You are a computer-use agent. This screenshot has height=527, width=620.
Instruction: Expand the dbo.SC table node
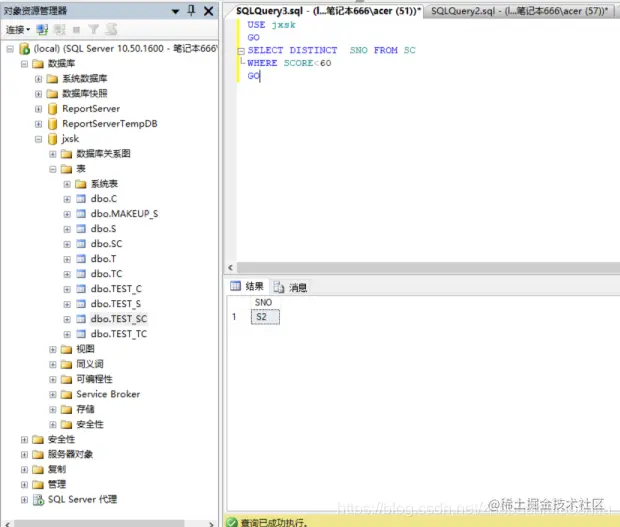pos(67,244)
